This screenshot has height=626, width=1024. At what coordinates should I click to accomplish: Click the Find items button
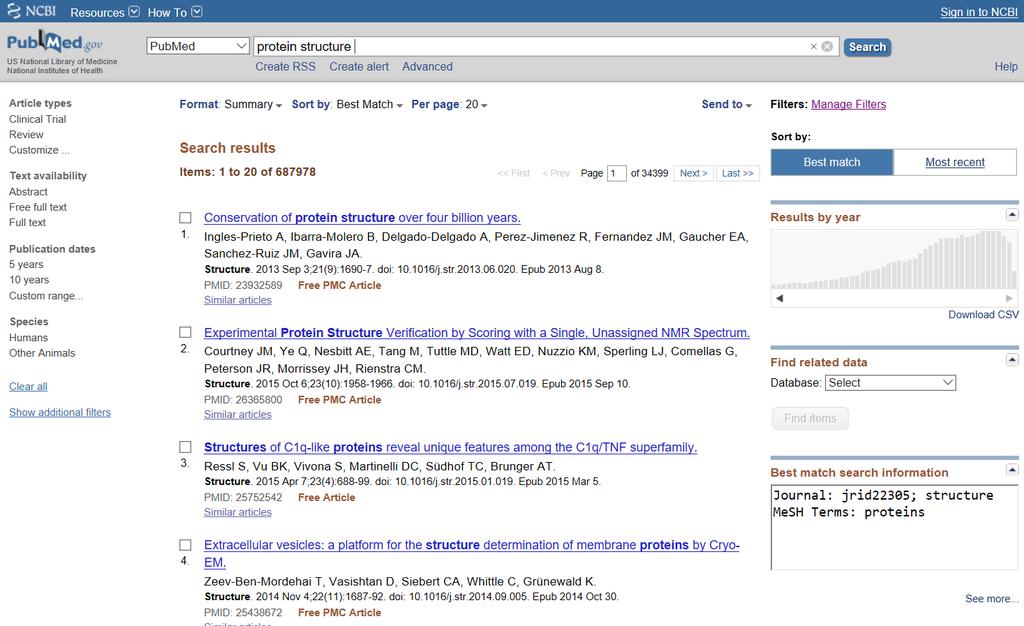point(810,418)
